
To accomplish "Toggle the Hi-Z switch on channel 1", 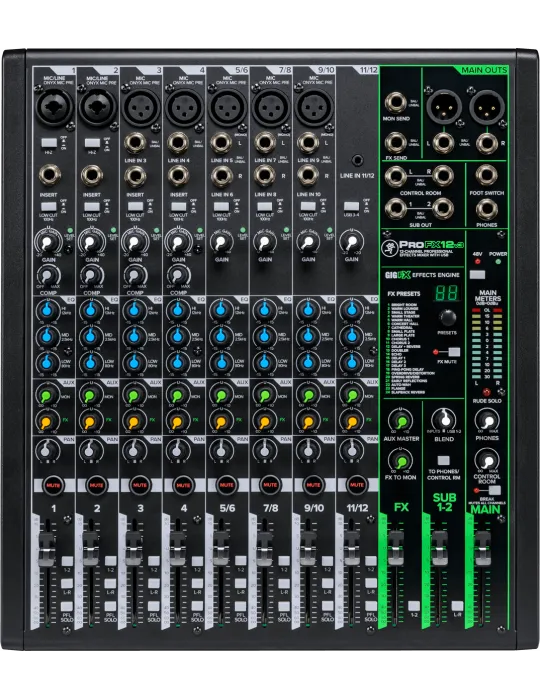I will tap(49, 143).
